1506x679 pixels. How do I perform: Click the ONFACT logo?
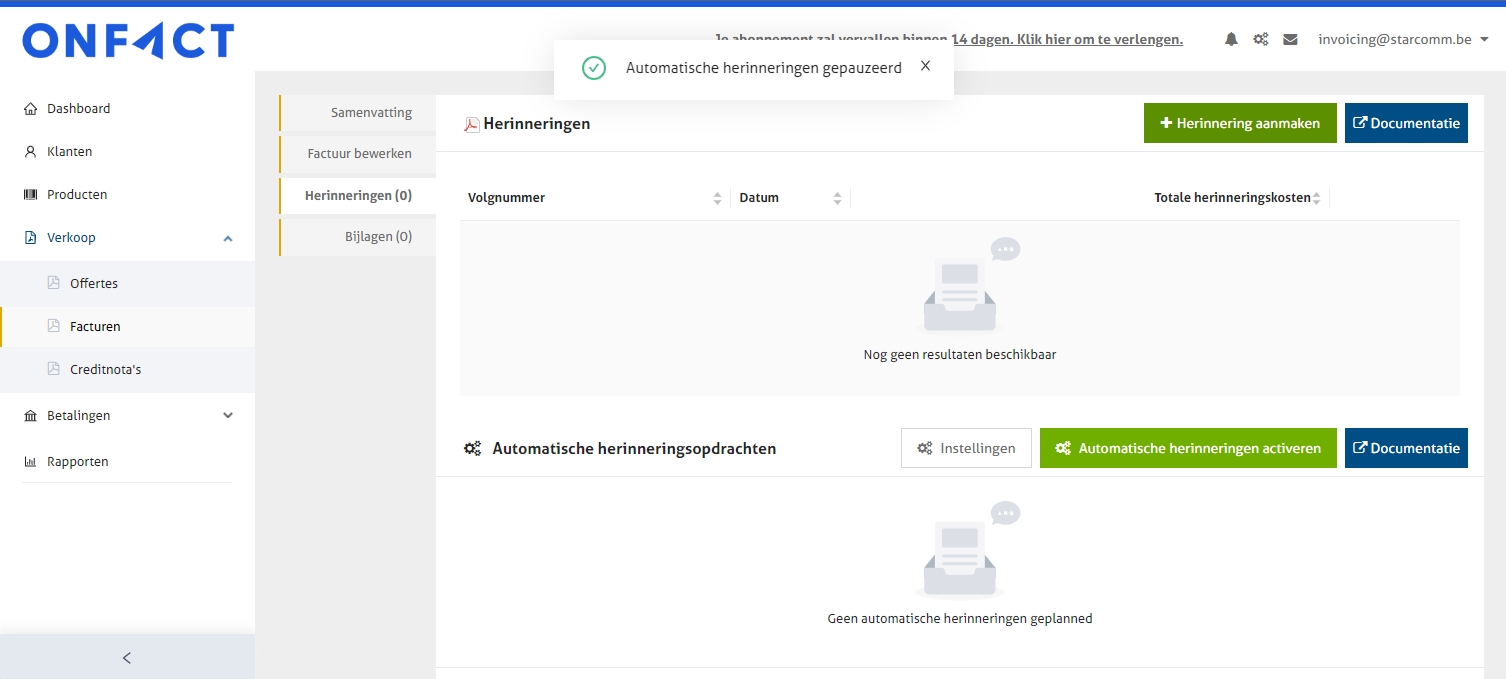coord(128,41)
